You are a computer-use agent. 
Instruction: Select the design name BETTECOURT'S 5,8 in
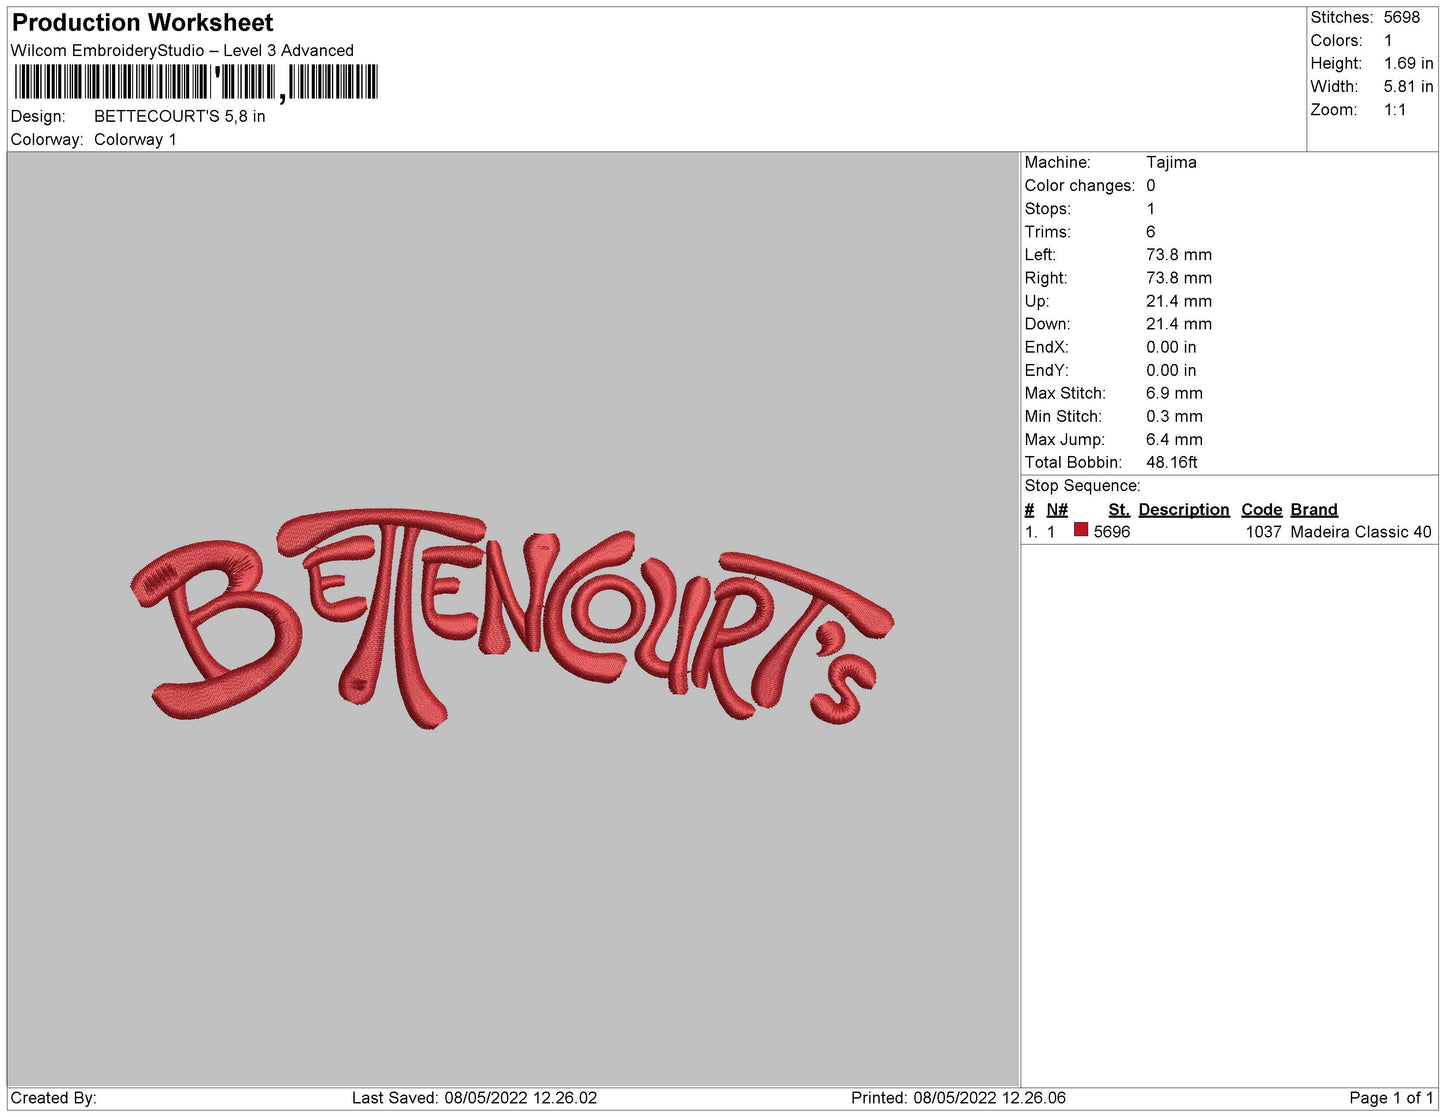click(180, 116)
